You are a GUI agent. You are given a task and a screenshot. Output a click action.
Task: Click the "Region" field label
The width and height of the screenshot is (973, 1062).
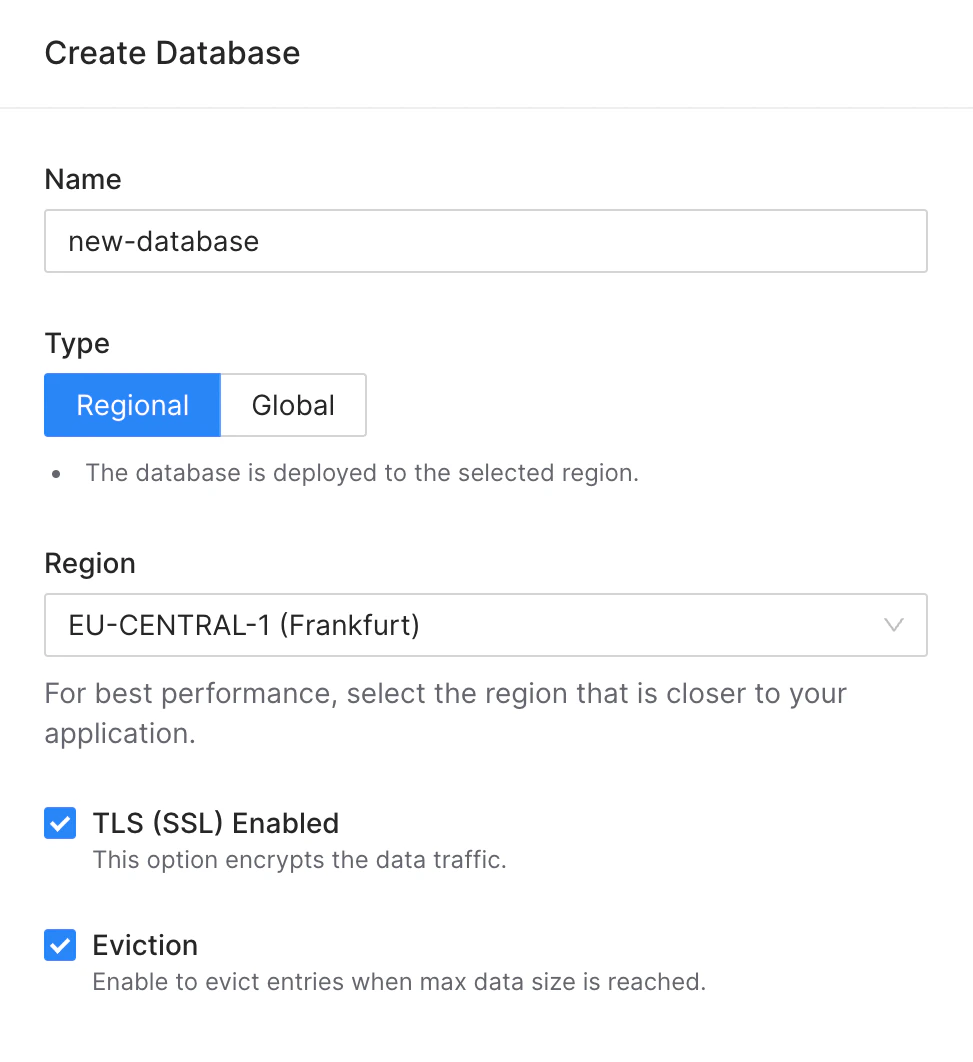(x=90, y=563)
